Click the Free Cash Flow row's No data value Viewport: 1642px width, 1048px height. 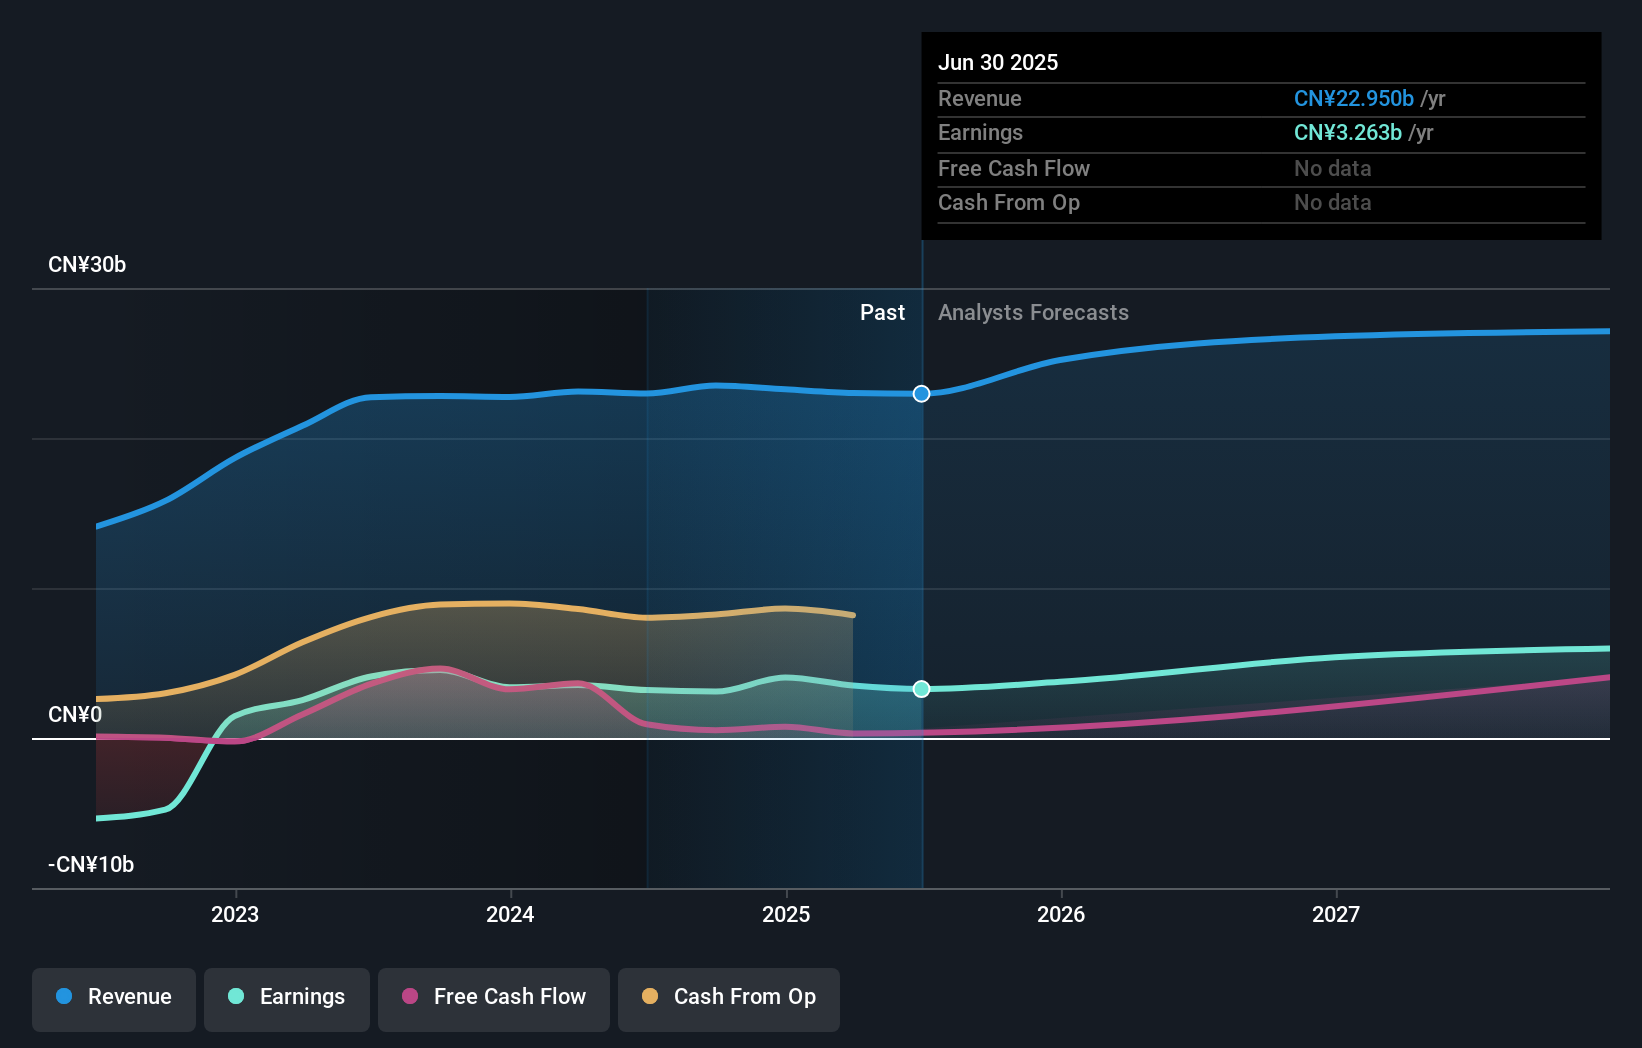click(x=1333, y=168)
